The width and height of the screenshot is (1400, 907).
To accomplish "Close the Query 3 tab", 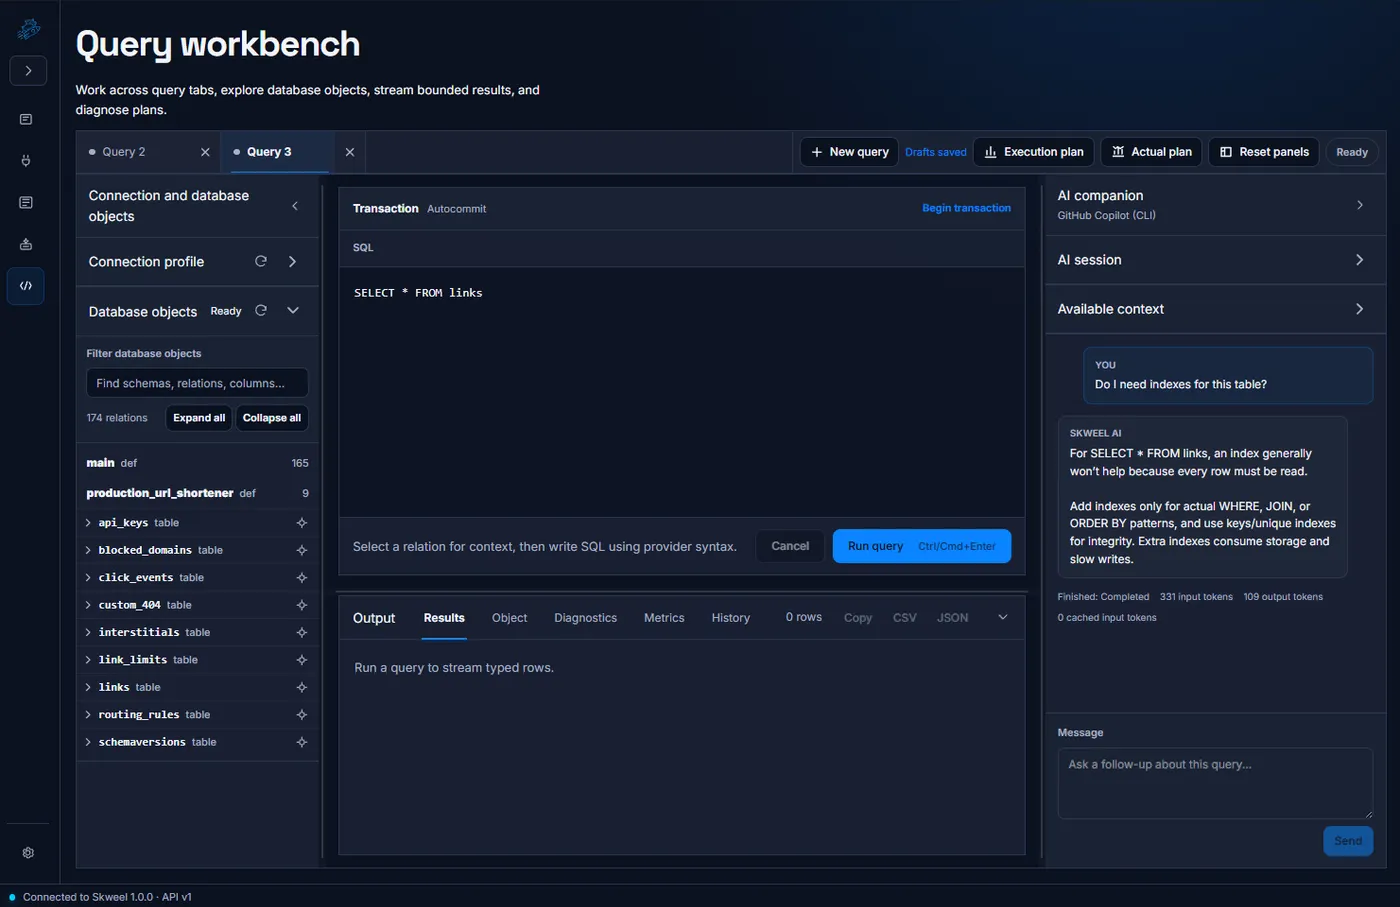I will pyautogui.click(x=350, y=152).
